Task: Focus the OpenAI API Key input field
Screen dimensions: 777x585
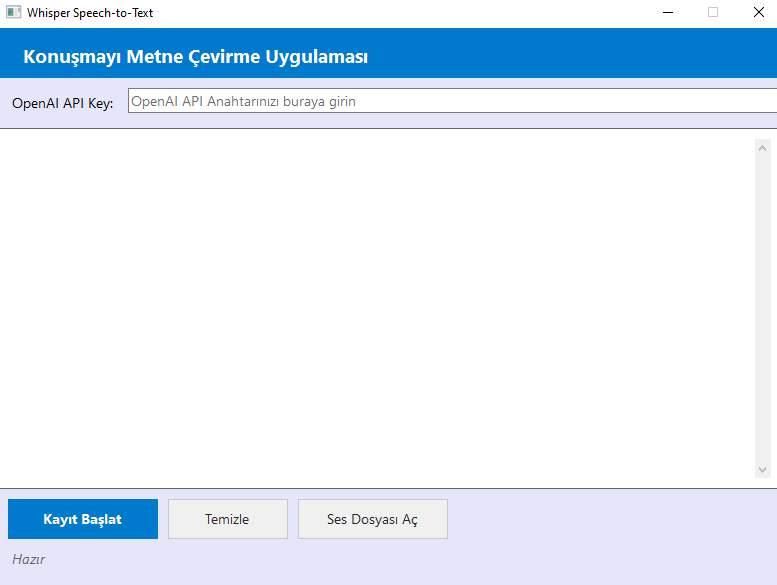Action: (x=450, y=101)
